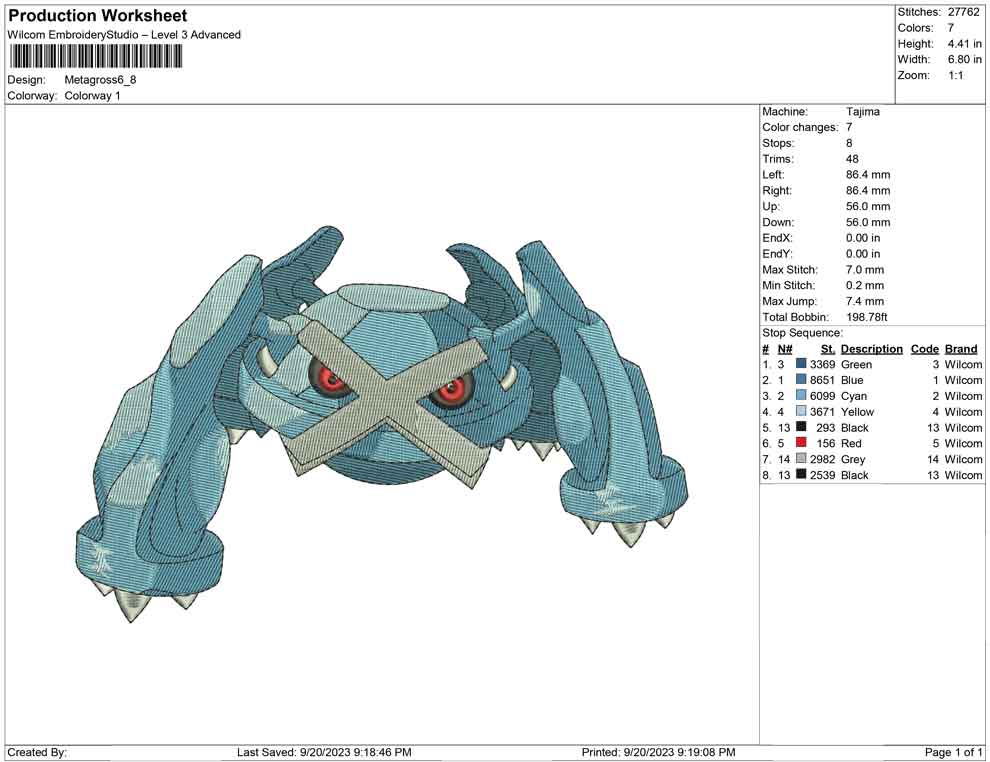
Task: Click the Green 3369 color swatch
Action: pos(801,364)
